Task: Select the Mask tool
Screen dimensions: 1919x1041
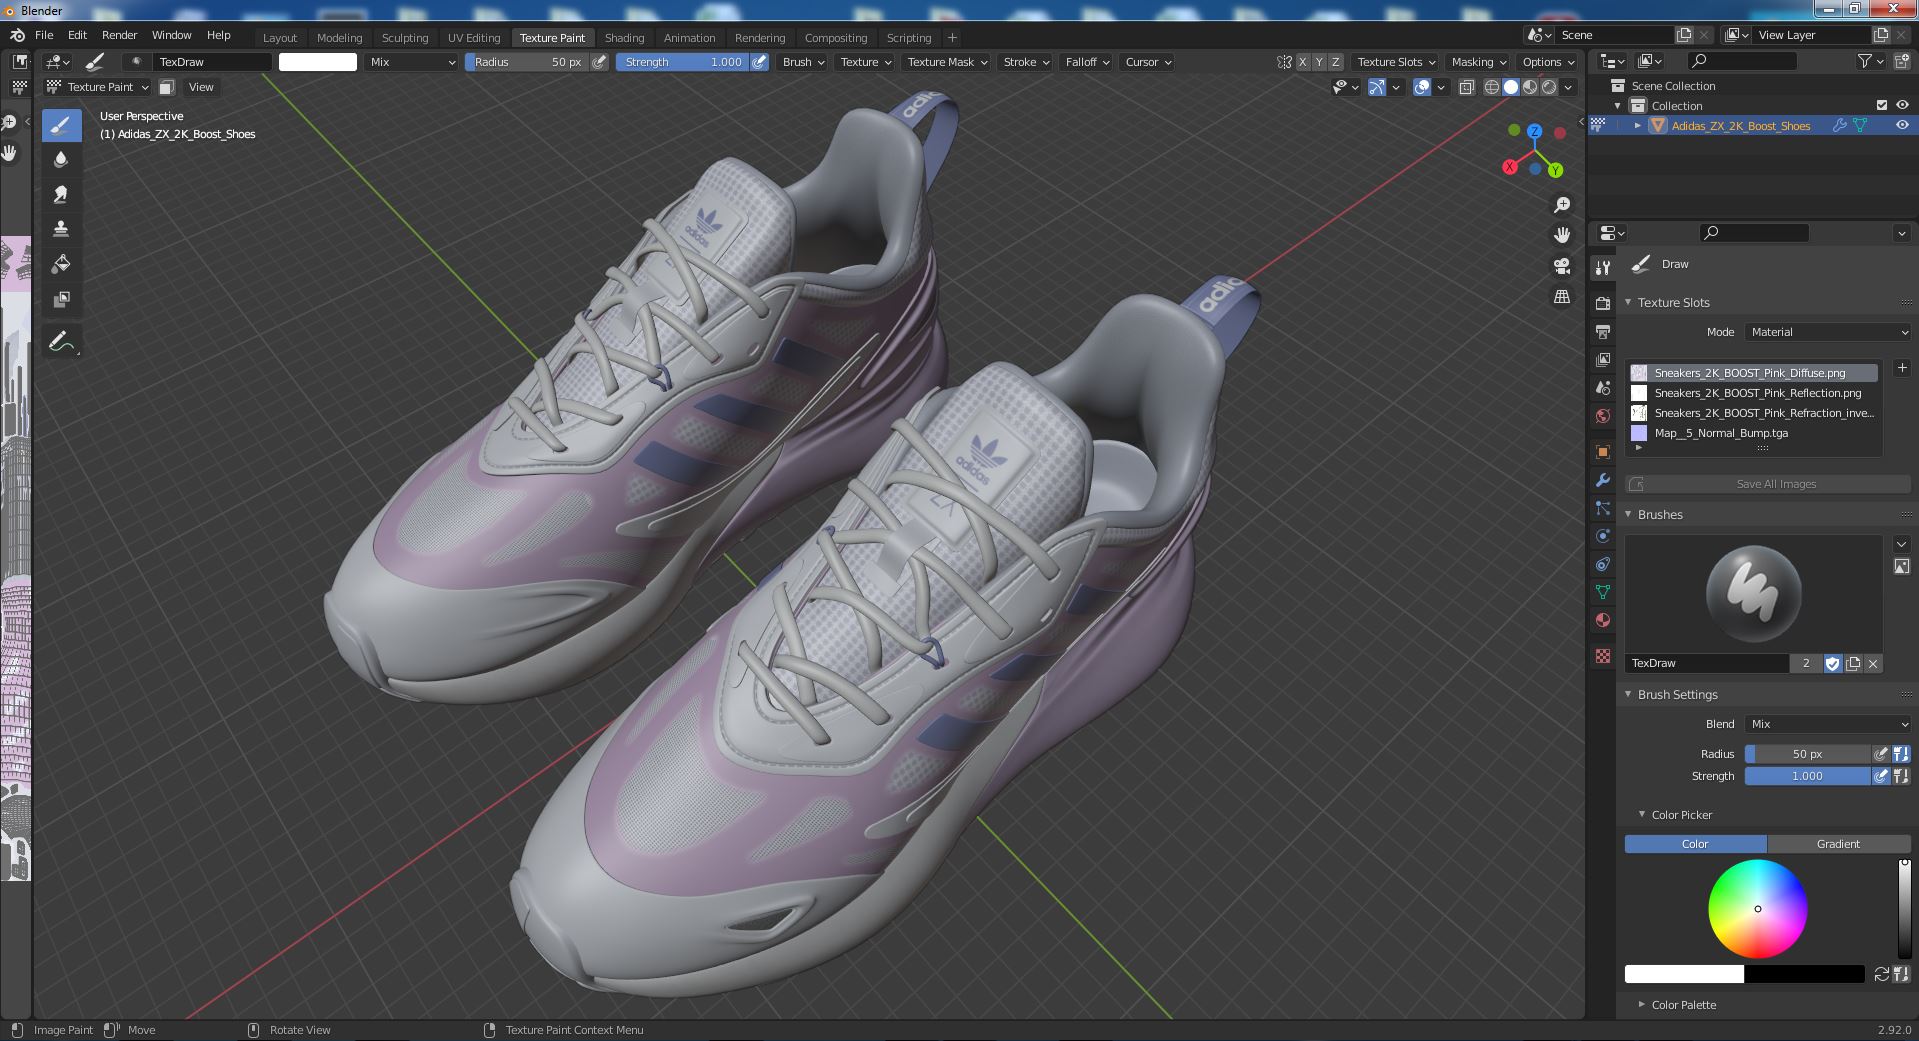Action: point(61,299)
